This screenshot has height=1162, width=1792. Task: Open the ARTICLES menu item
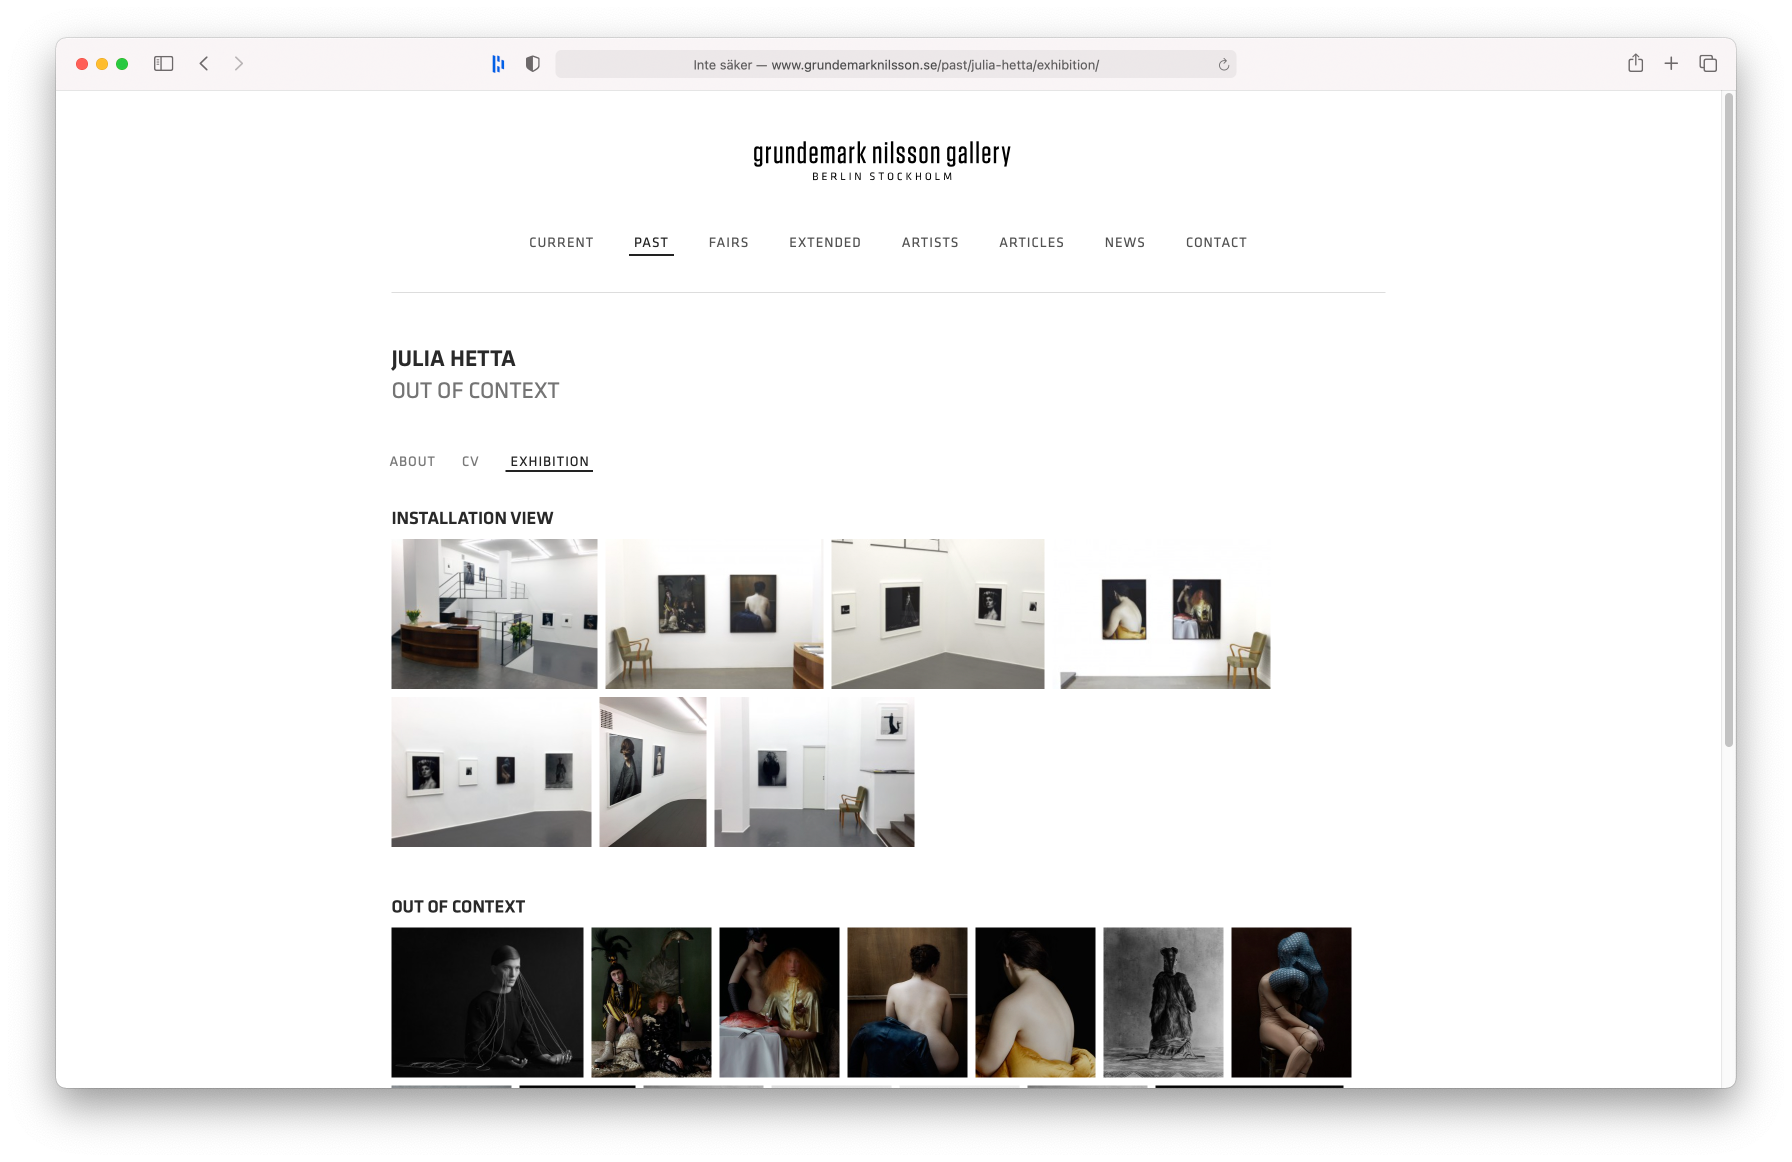[1032, 243]
